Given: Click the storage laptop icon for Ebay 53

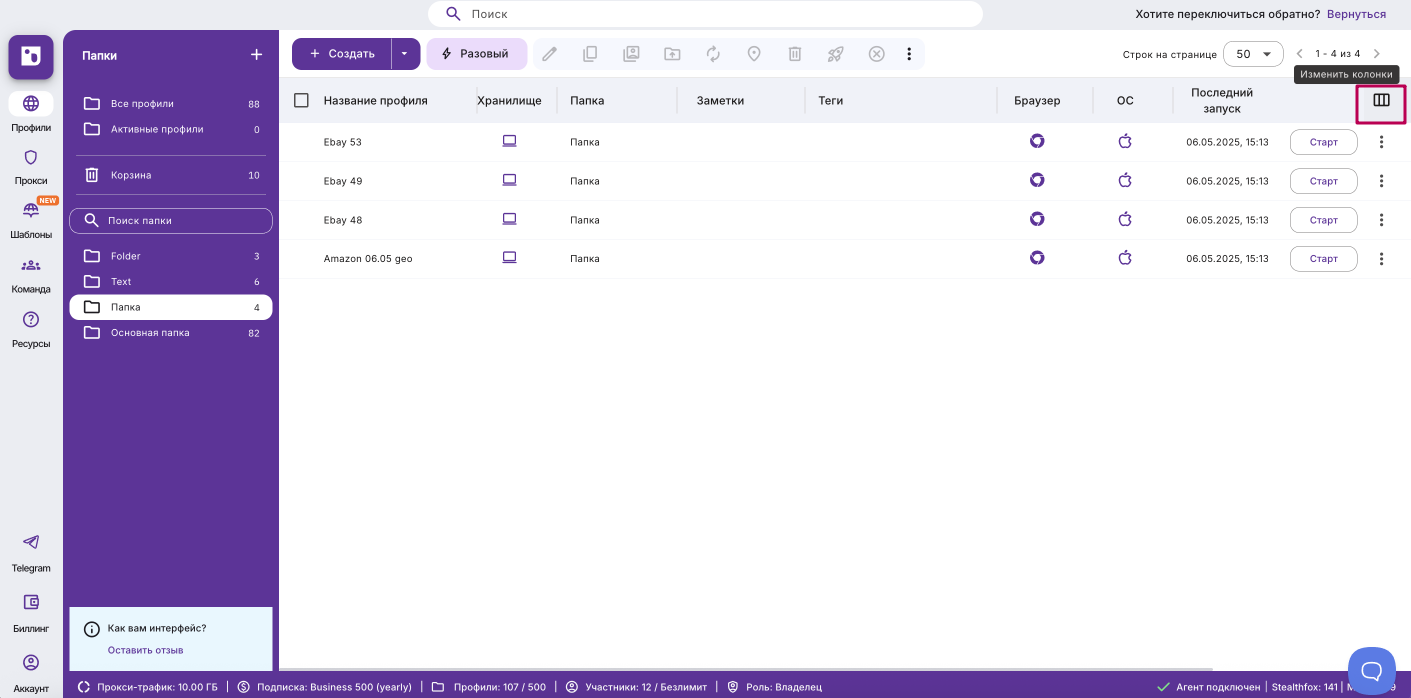Looking at the screenshot, I should point(509,141).
